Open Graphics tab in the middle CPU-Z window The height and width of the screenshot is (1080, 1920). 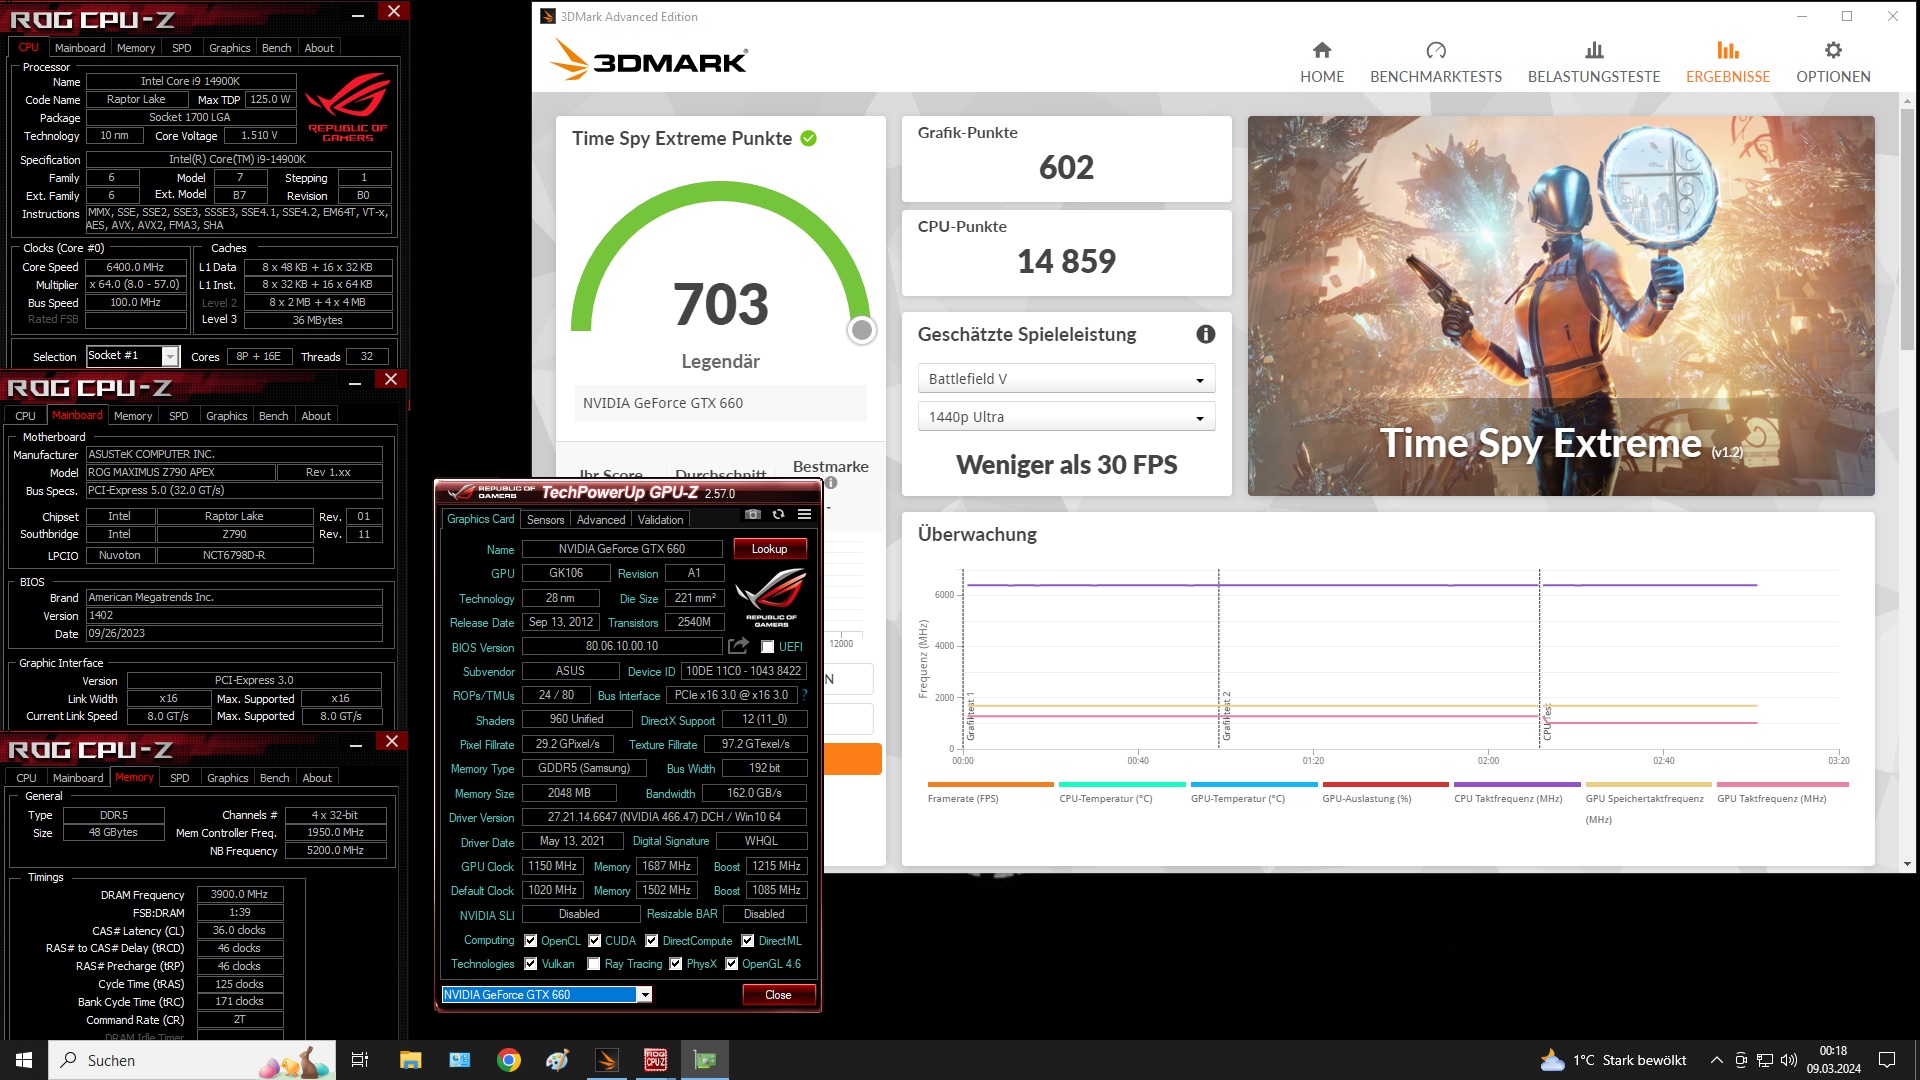[226, 416]
